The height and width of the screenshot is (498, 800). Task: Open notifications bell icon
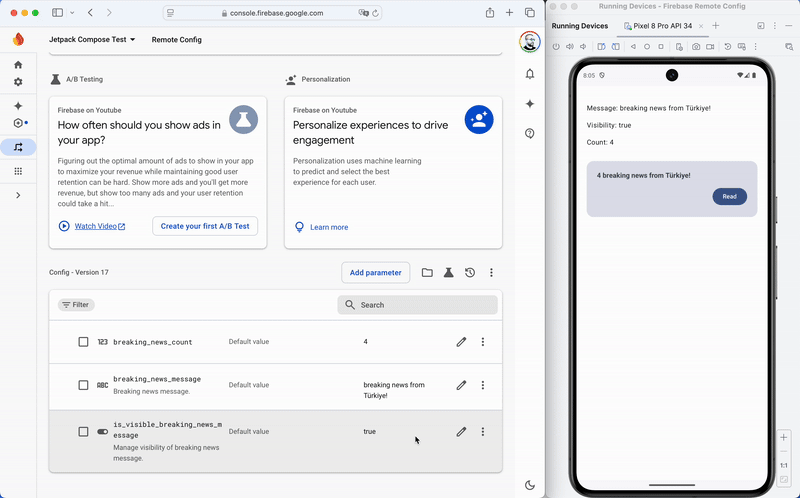click(530, 74)
